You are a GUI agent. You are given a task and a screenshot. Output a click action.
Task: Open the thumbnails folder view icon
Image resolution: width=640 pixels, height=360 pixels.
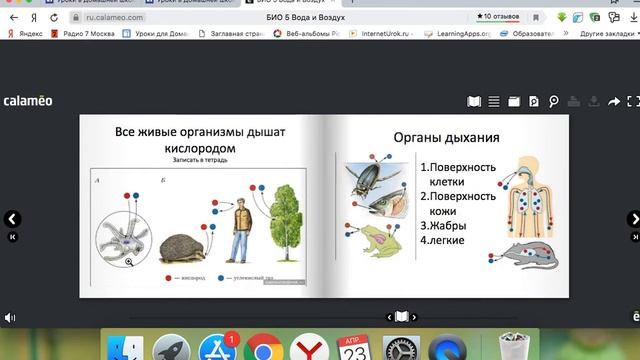[514, 101]
